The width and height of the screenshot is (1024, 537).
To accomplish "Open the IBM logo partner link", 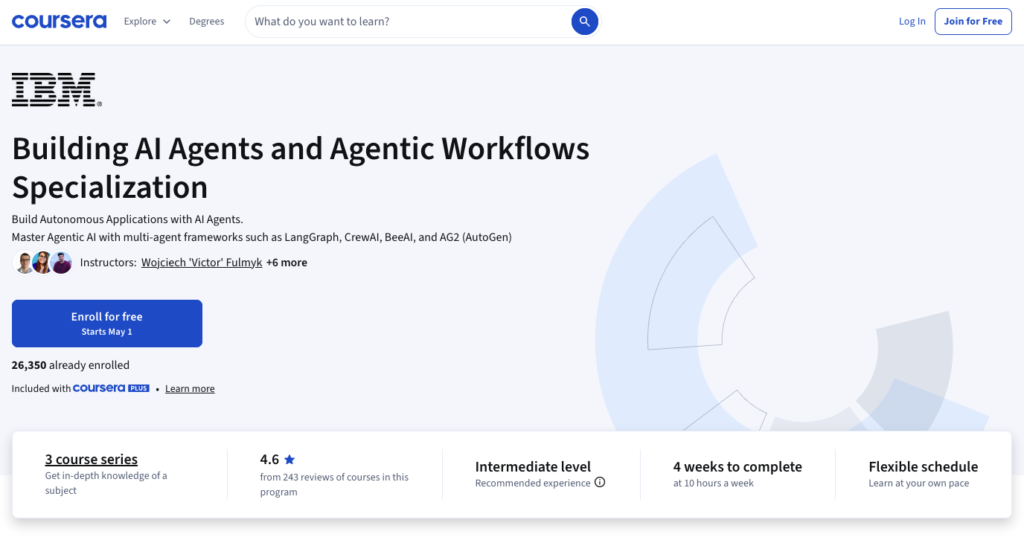I will click(57, 90).
